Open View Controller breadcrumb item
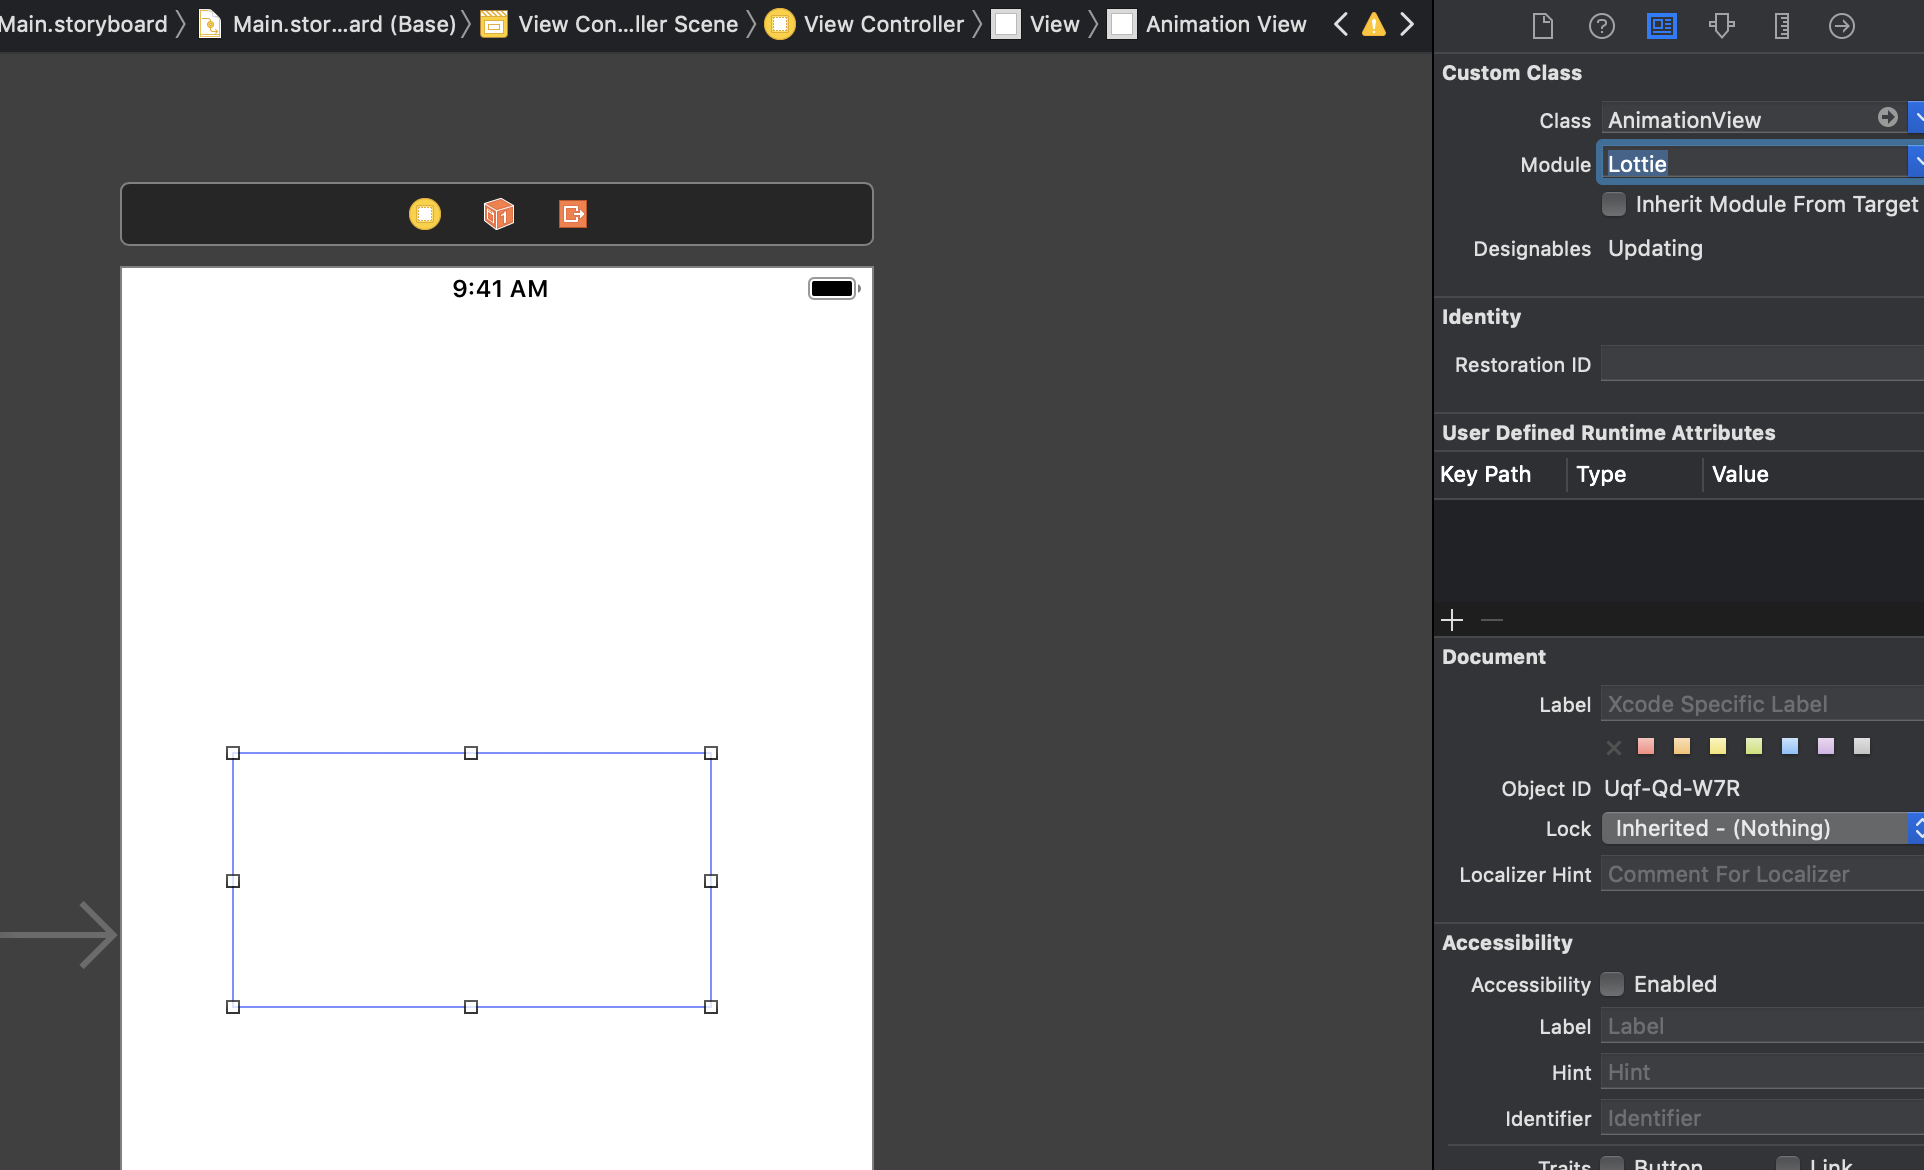 tap(864, 24)
